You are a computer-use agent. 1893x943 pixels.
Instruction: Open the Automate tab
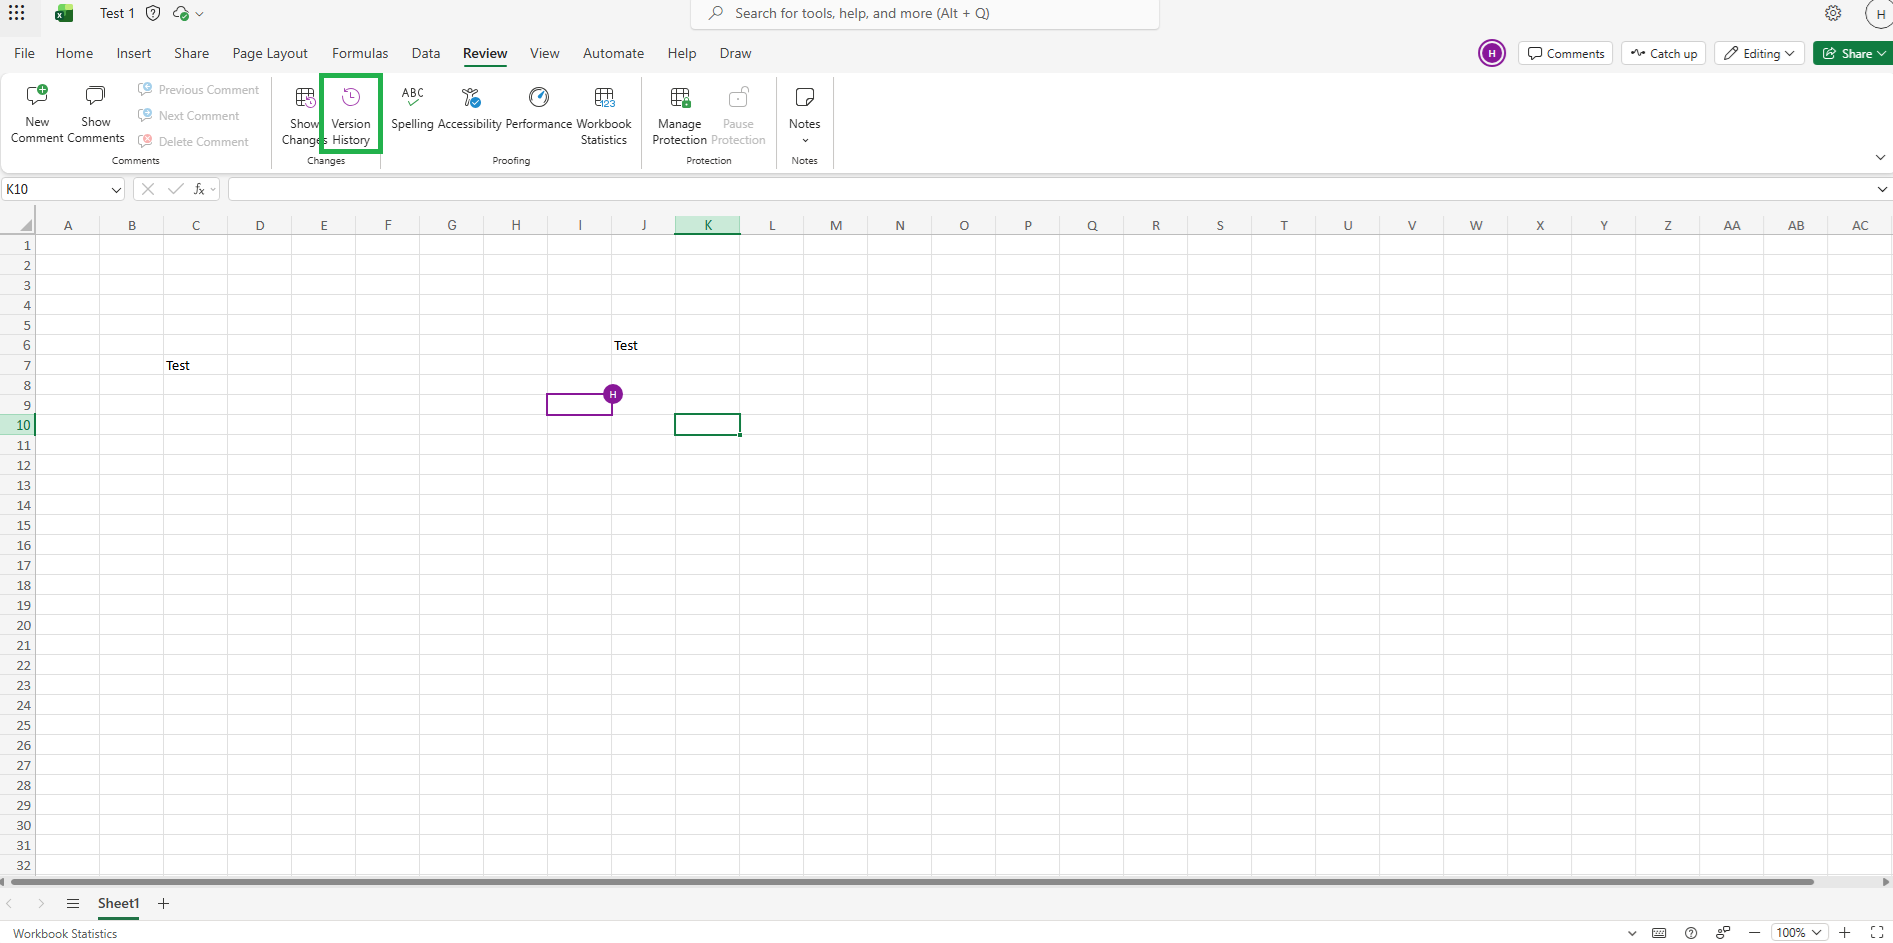click(x=613, y=53)
